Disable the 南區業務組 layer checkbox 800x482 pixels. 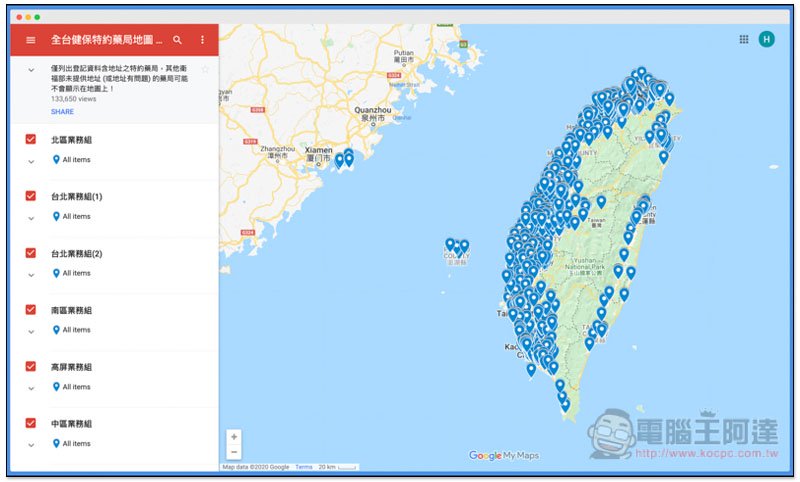click(x=31, y=310)
